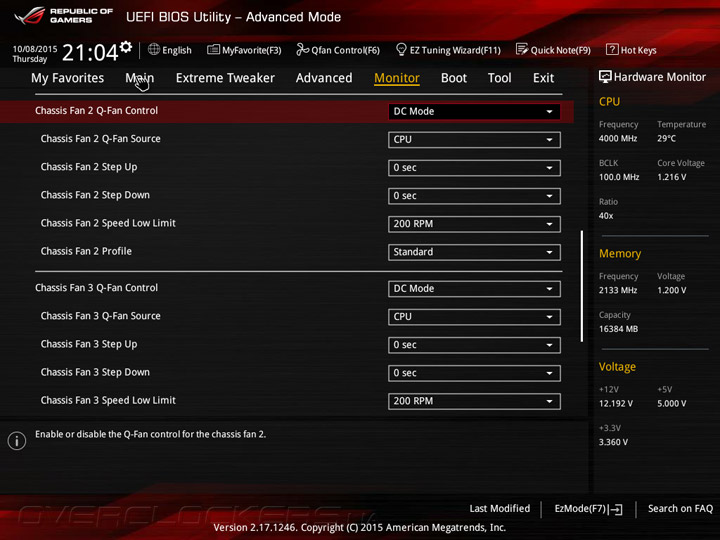Click the Hot Keys question mark icon

pos(612,50)
